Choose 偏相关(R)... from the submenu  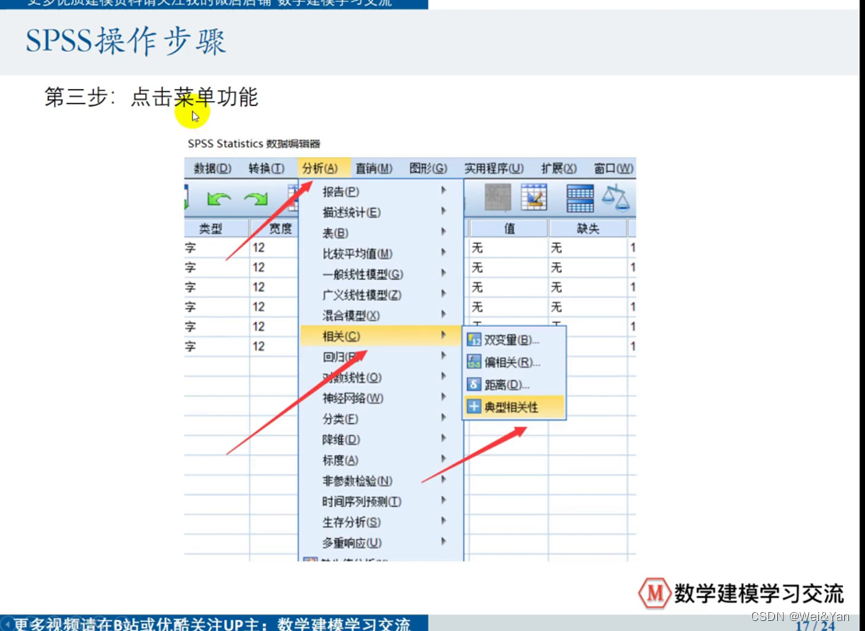(514, 362)
